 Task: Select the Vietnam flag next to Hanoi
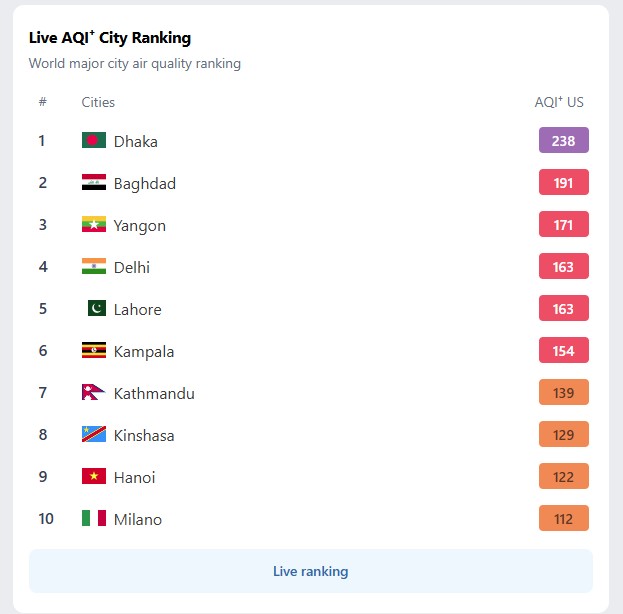(94, 476)
